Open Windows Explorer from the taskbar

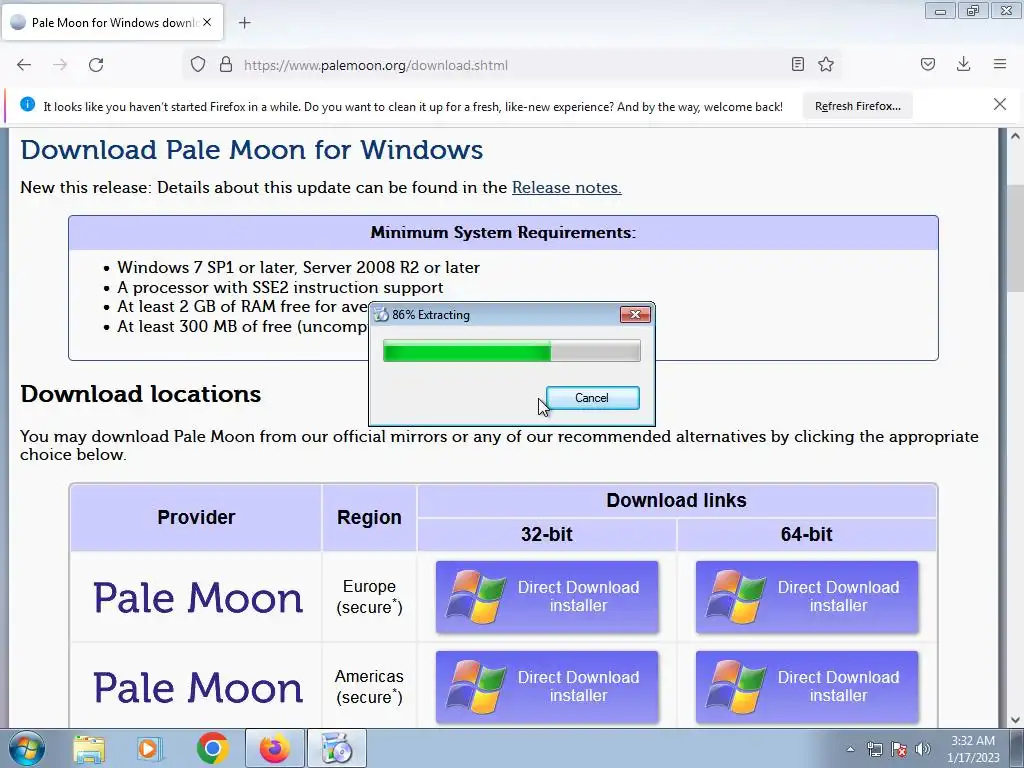pos(89,748)
